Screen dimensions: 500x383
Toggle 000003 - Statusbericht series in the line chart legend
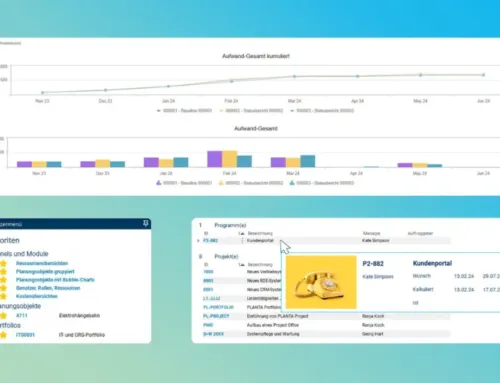[x=322, y=110]
